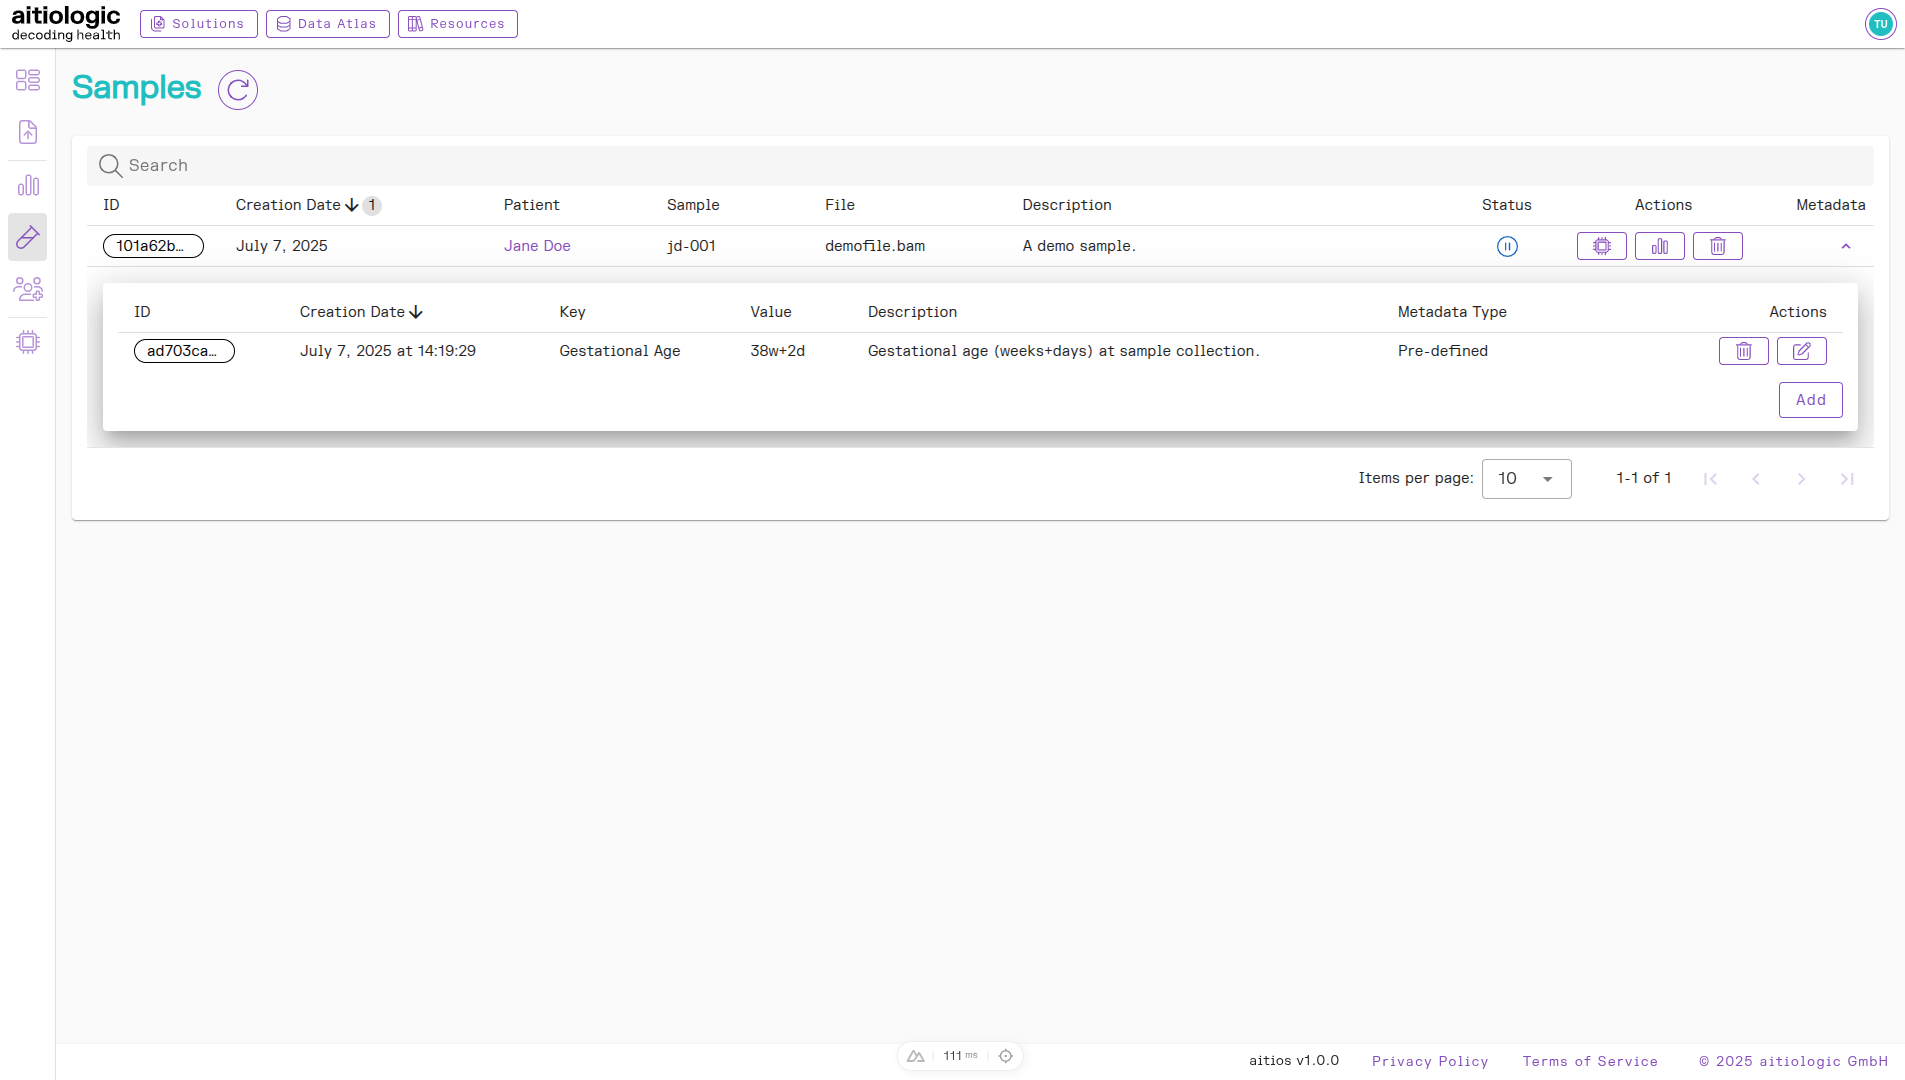Open the Privacy Policy link
The height and width of the screenshot is (1080, 1905).
[1430, 1061]
